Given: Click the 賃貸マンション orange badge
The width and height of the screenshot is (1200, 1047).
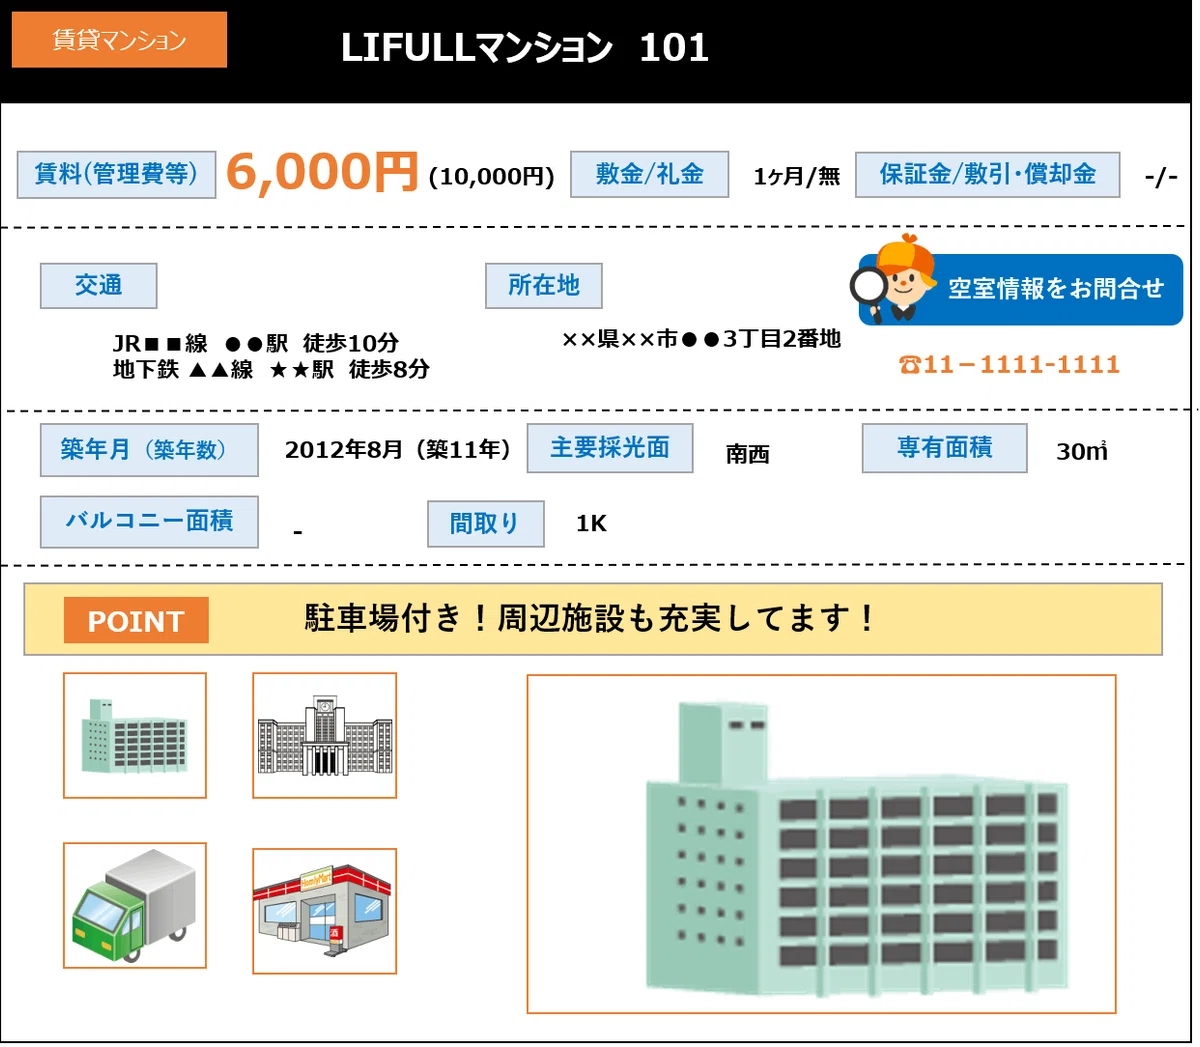Looking at the screenshot, I should 119,40.
